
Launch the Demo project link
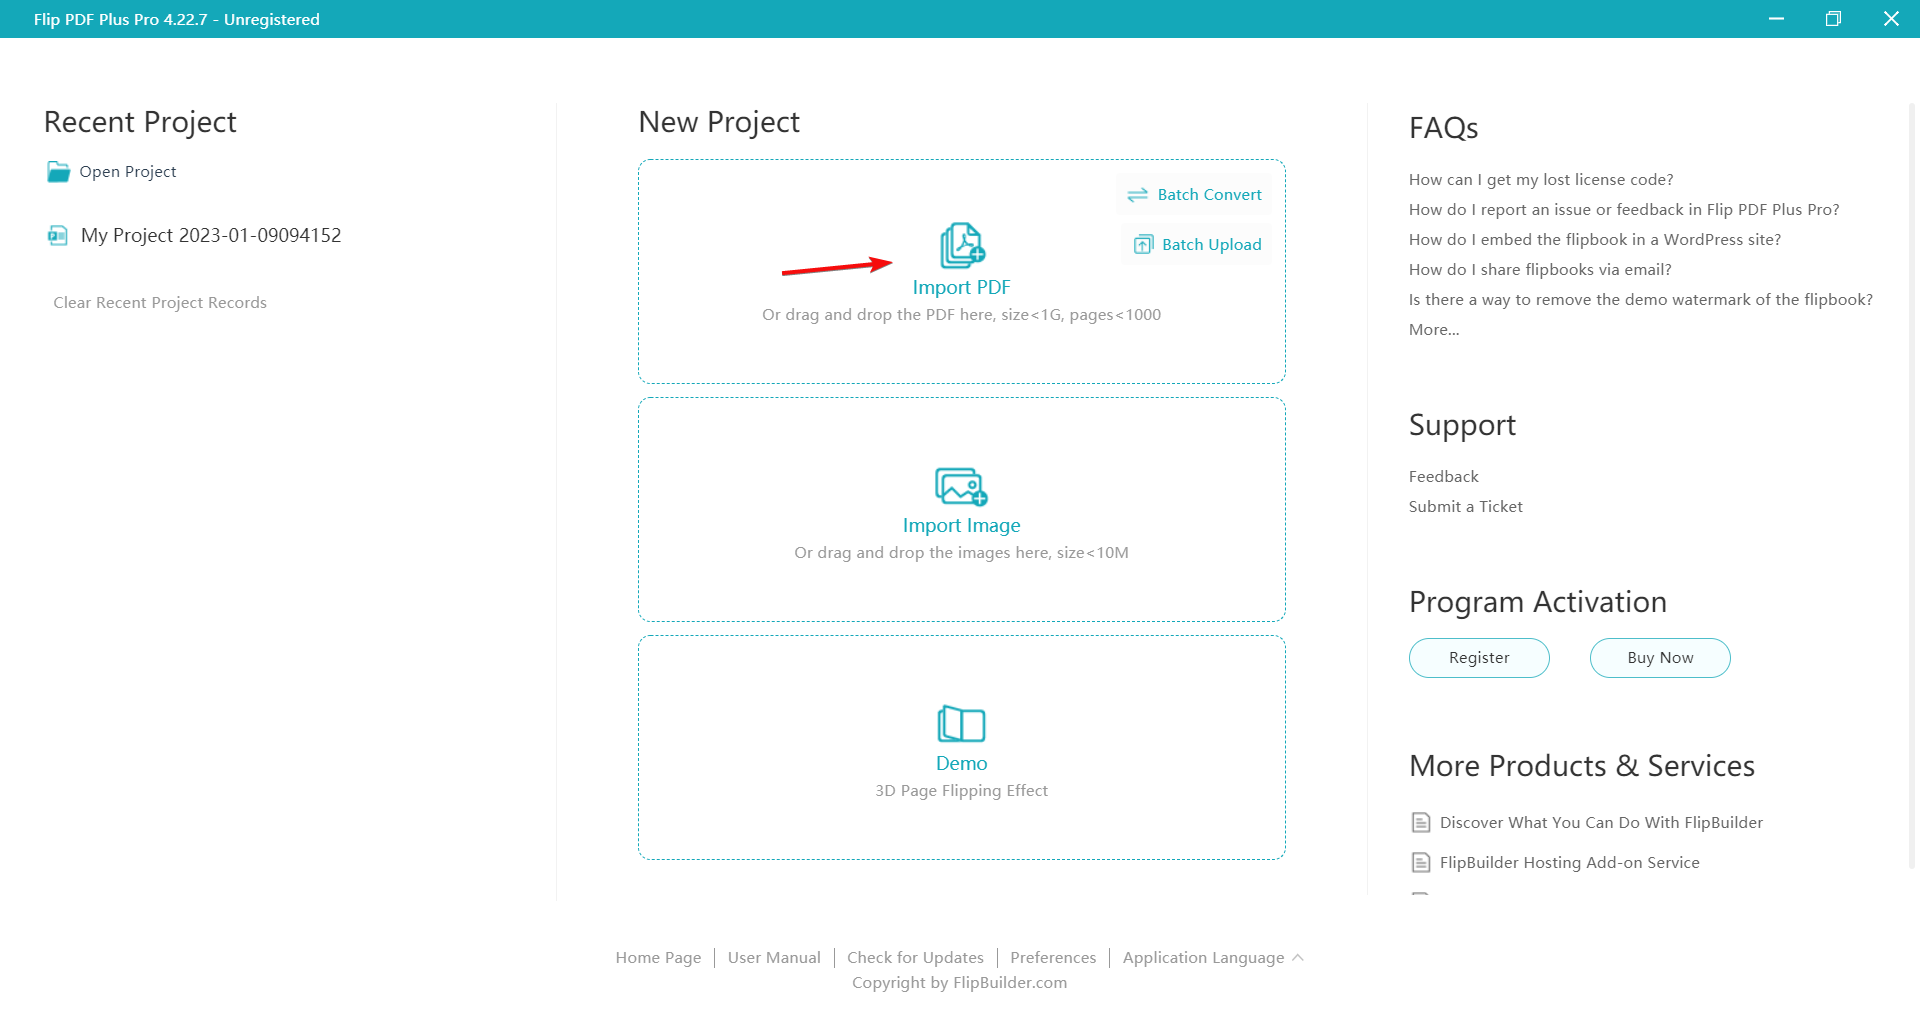coord(961,763)
